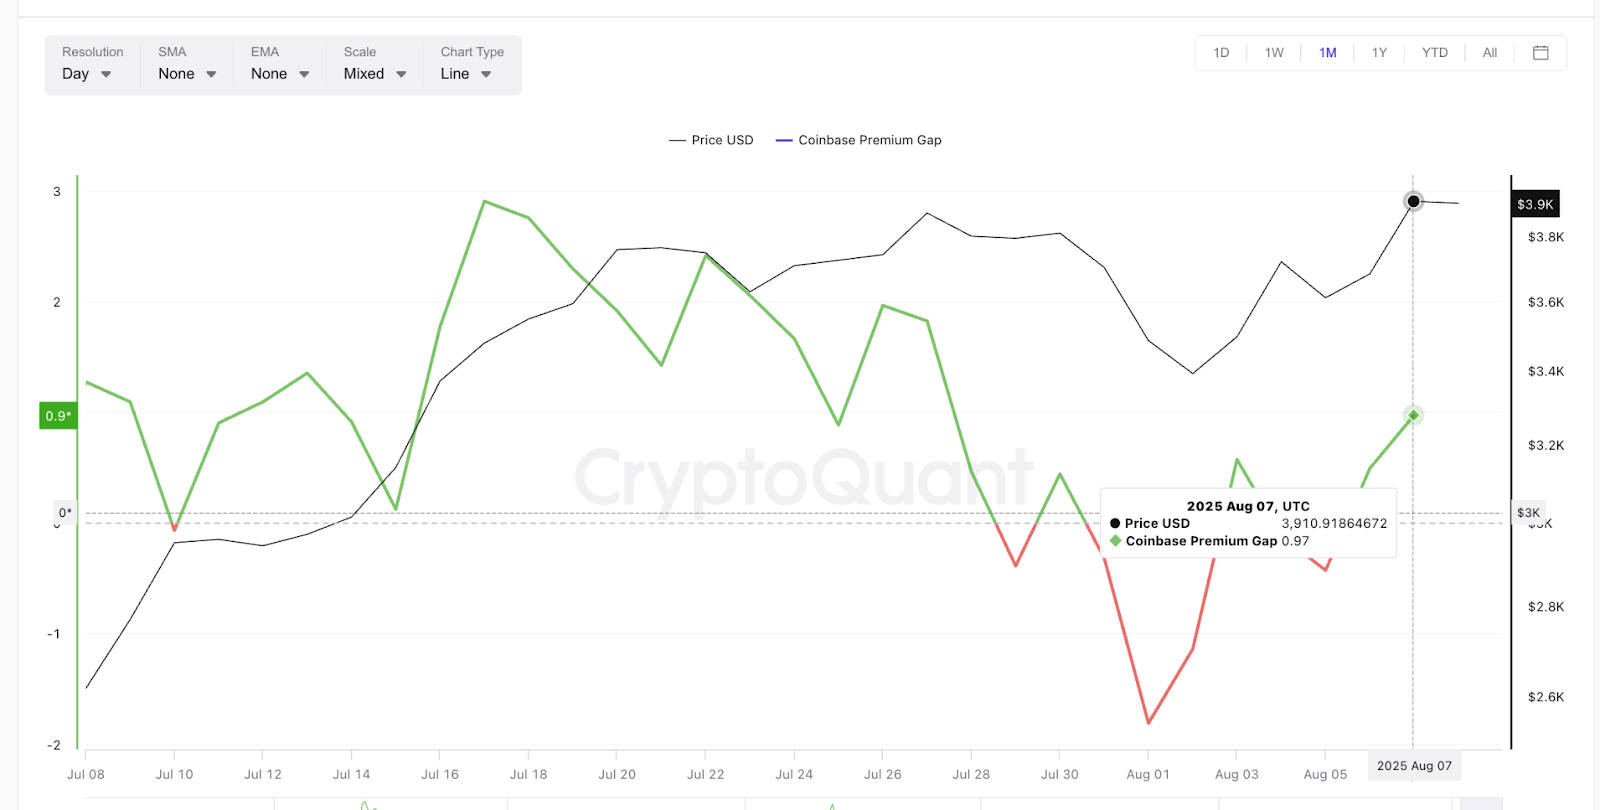
Task: Open the EMA None dropdown
Action: tap(280, 74)
